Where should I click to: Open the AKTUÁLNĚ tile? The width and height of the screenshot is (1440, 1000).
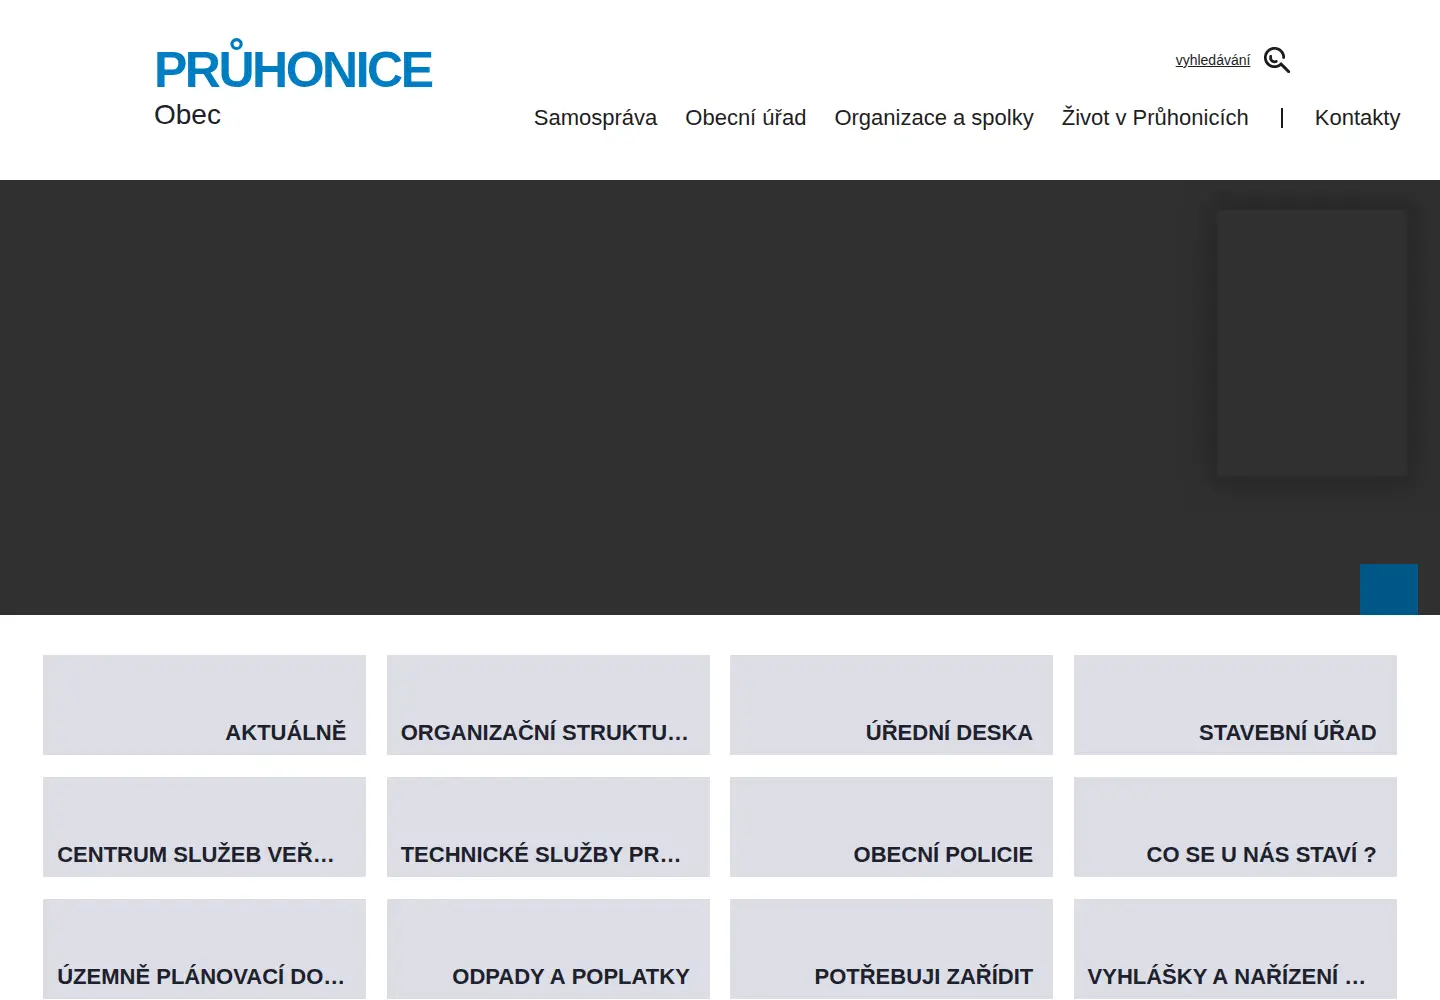[204, 705]
